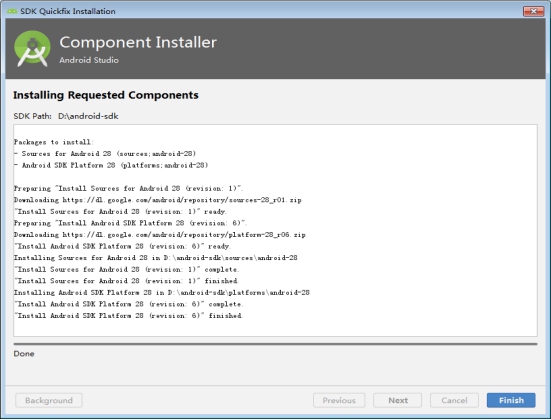The image size is (551, 420).
Task: Click the Background button
Action: click(49, 400)
